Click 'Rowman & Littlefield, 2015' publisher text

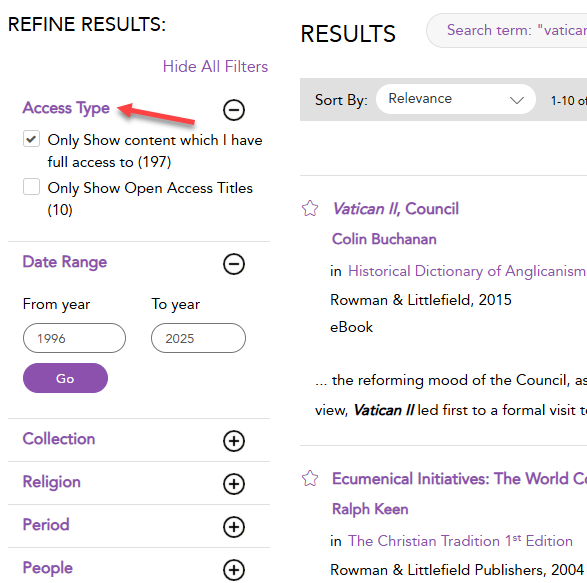[x=421, y=300]
